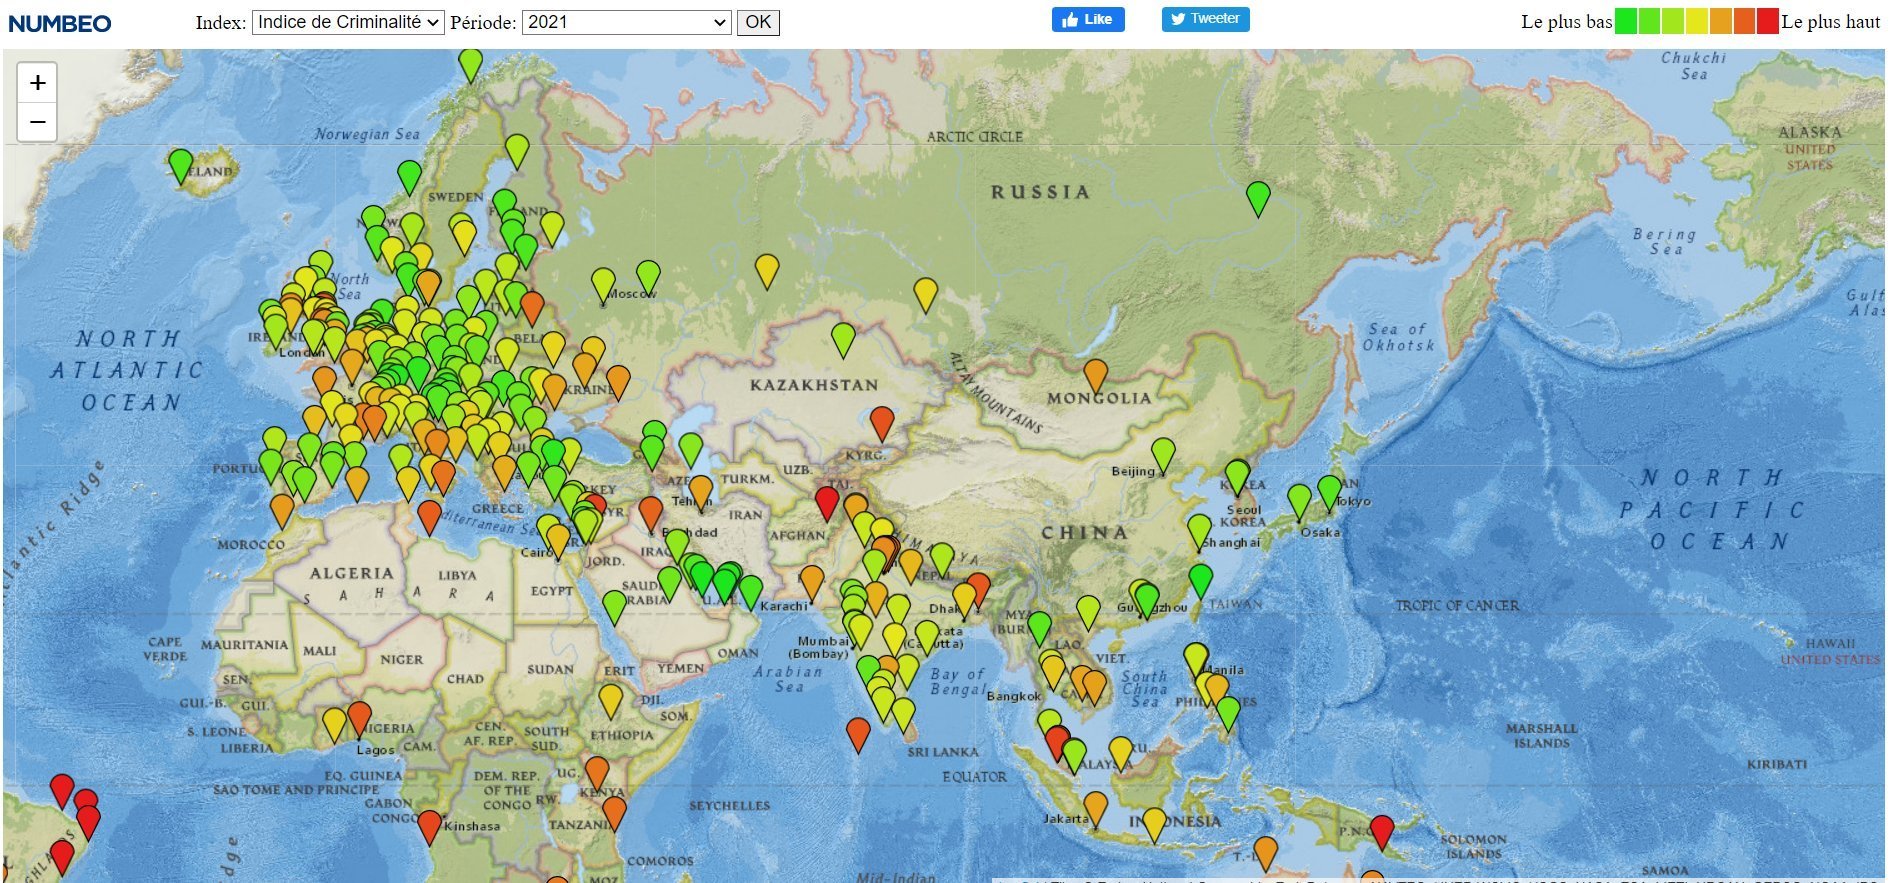Click the green marker in northern Kazakhstan

(x=844, y=339)
